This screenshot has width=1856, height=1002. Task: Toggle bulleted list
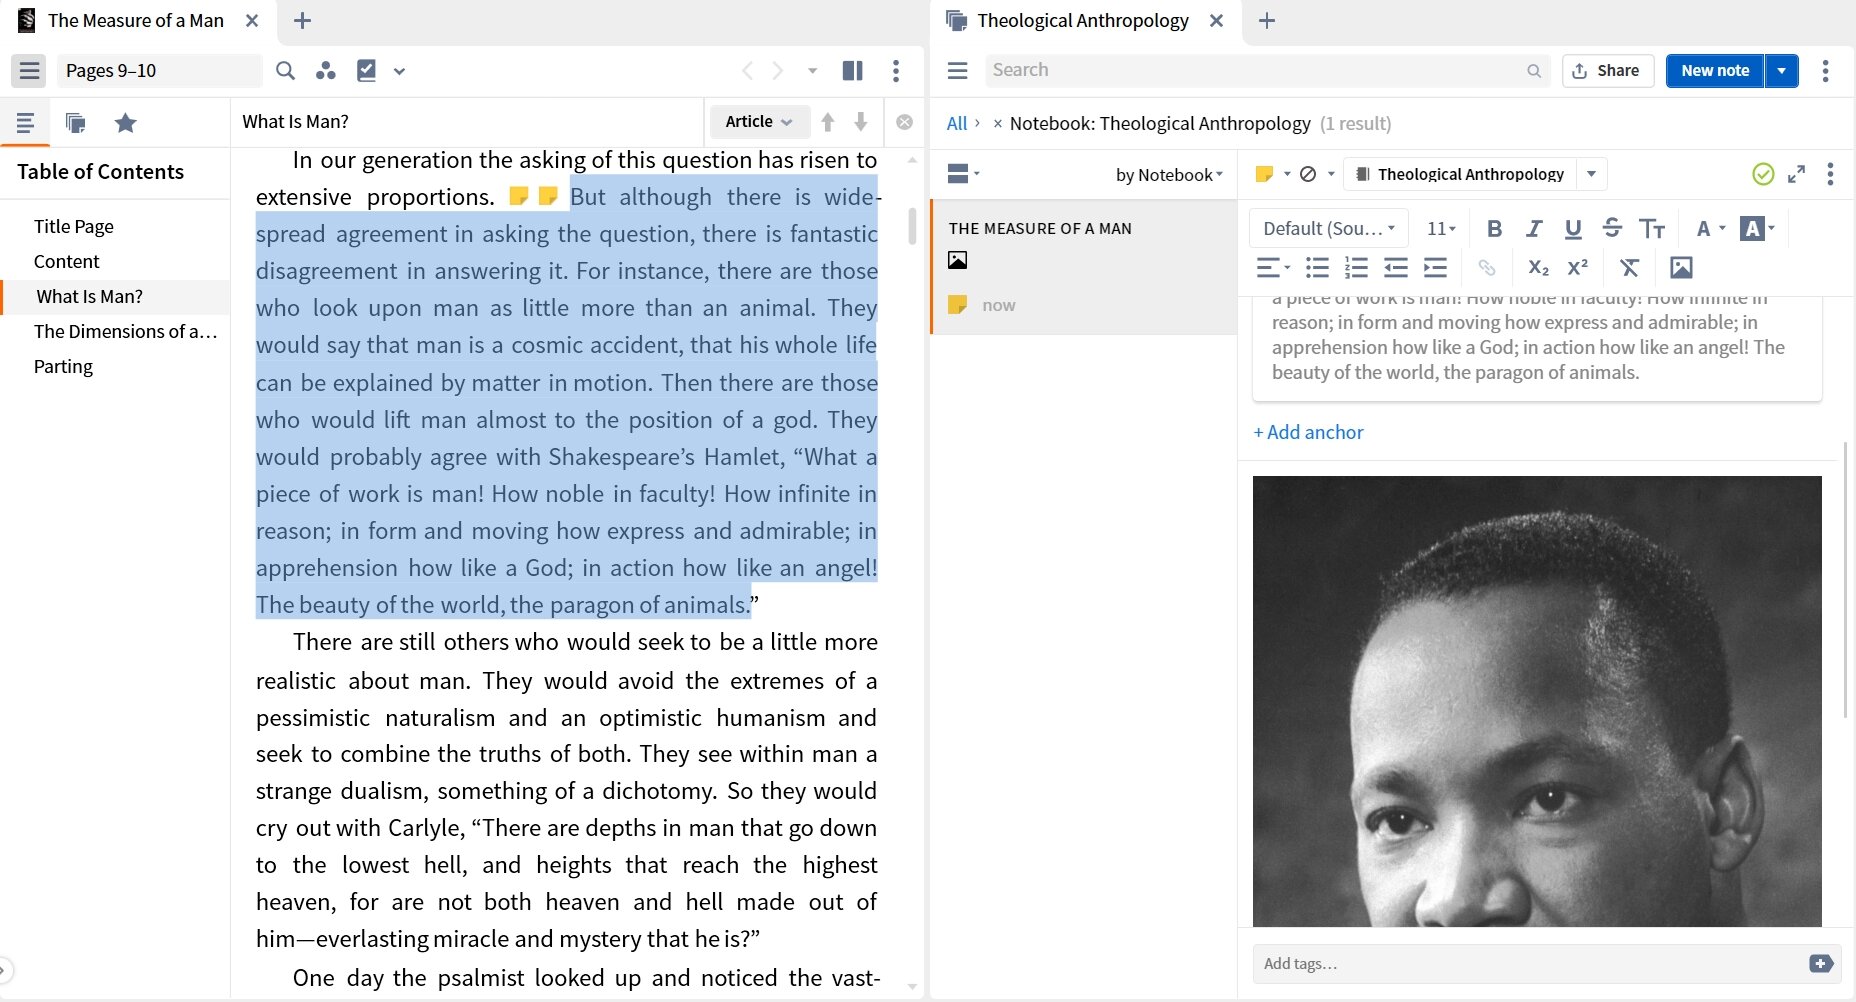tap(1317, 267)
